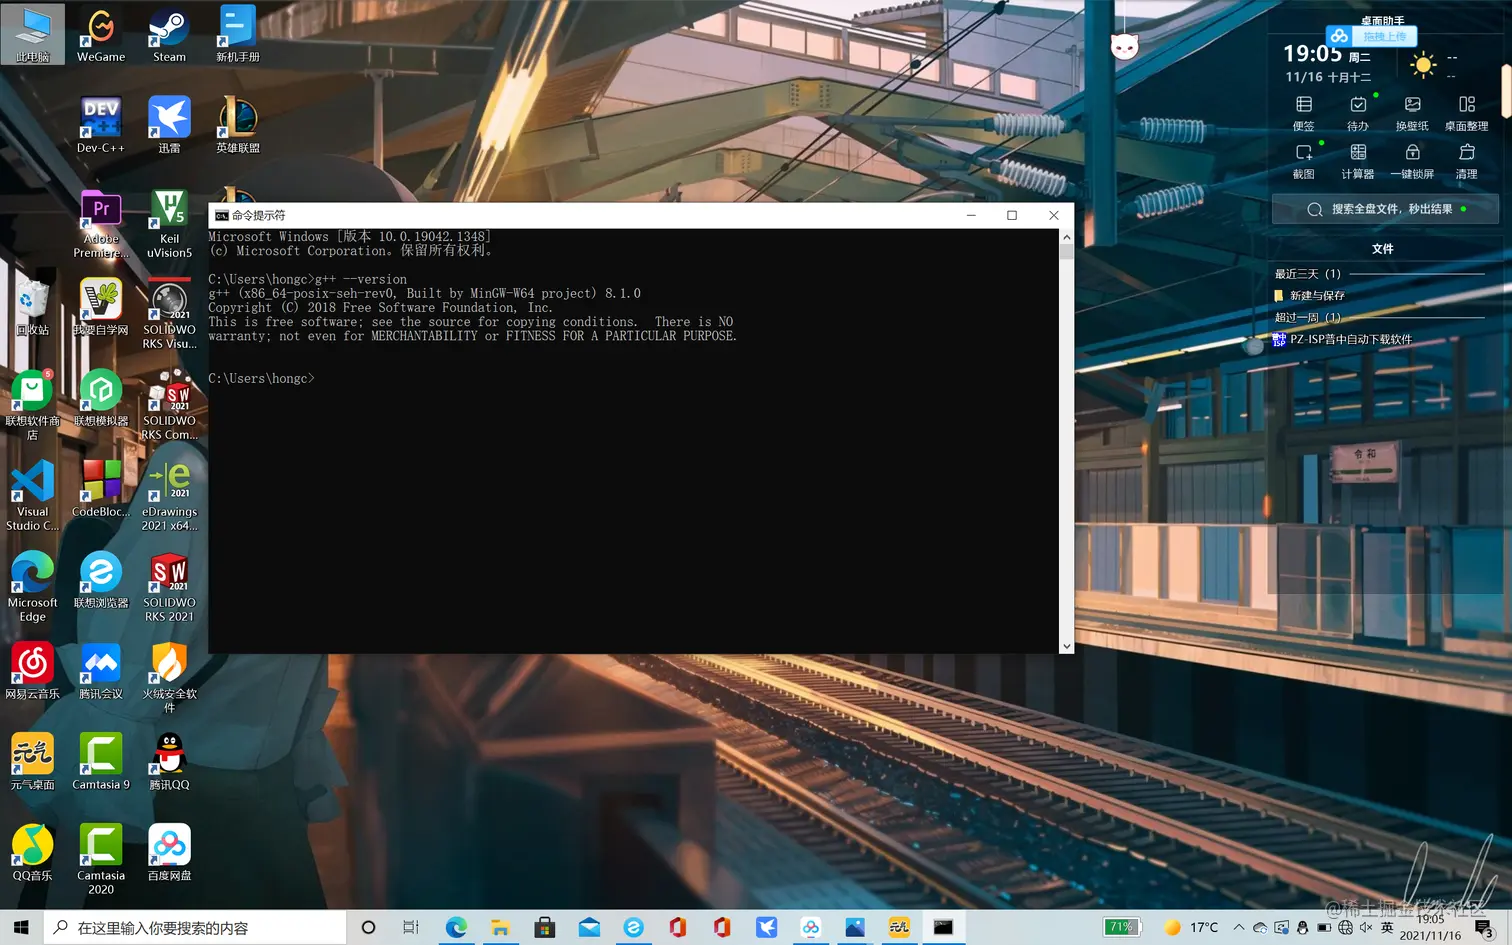Open Microsoft Store from the taskbar
This screenshot has width=1512, height=945.
[545, 928]
